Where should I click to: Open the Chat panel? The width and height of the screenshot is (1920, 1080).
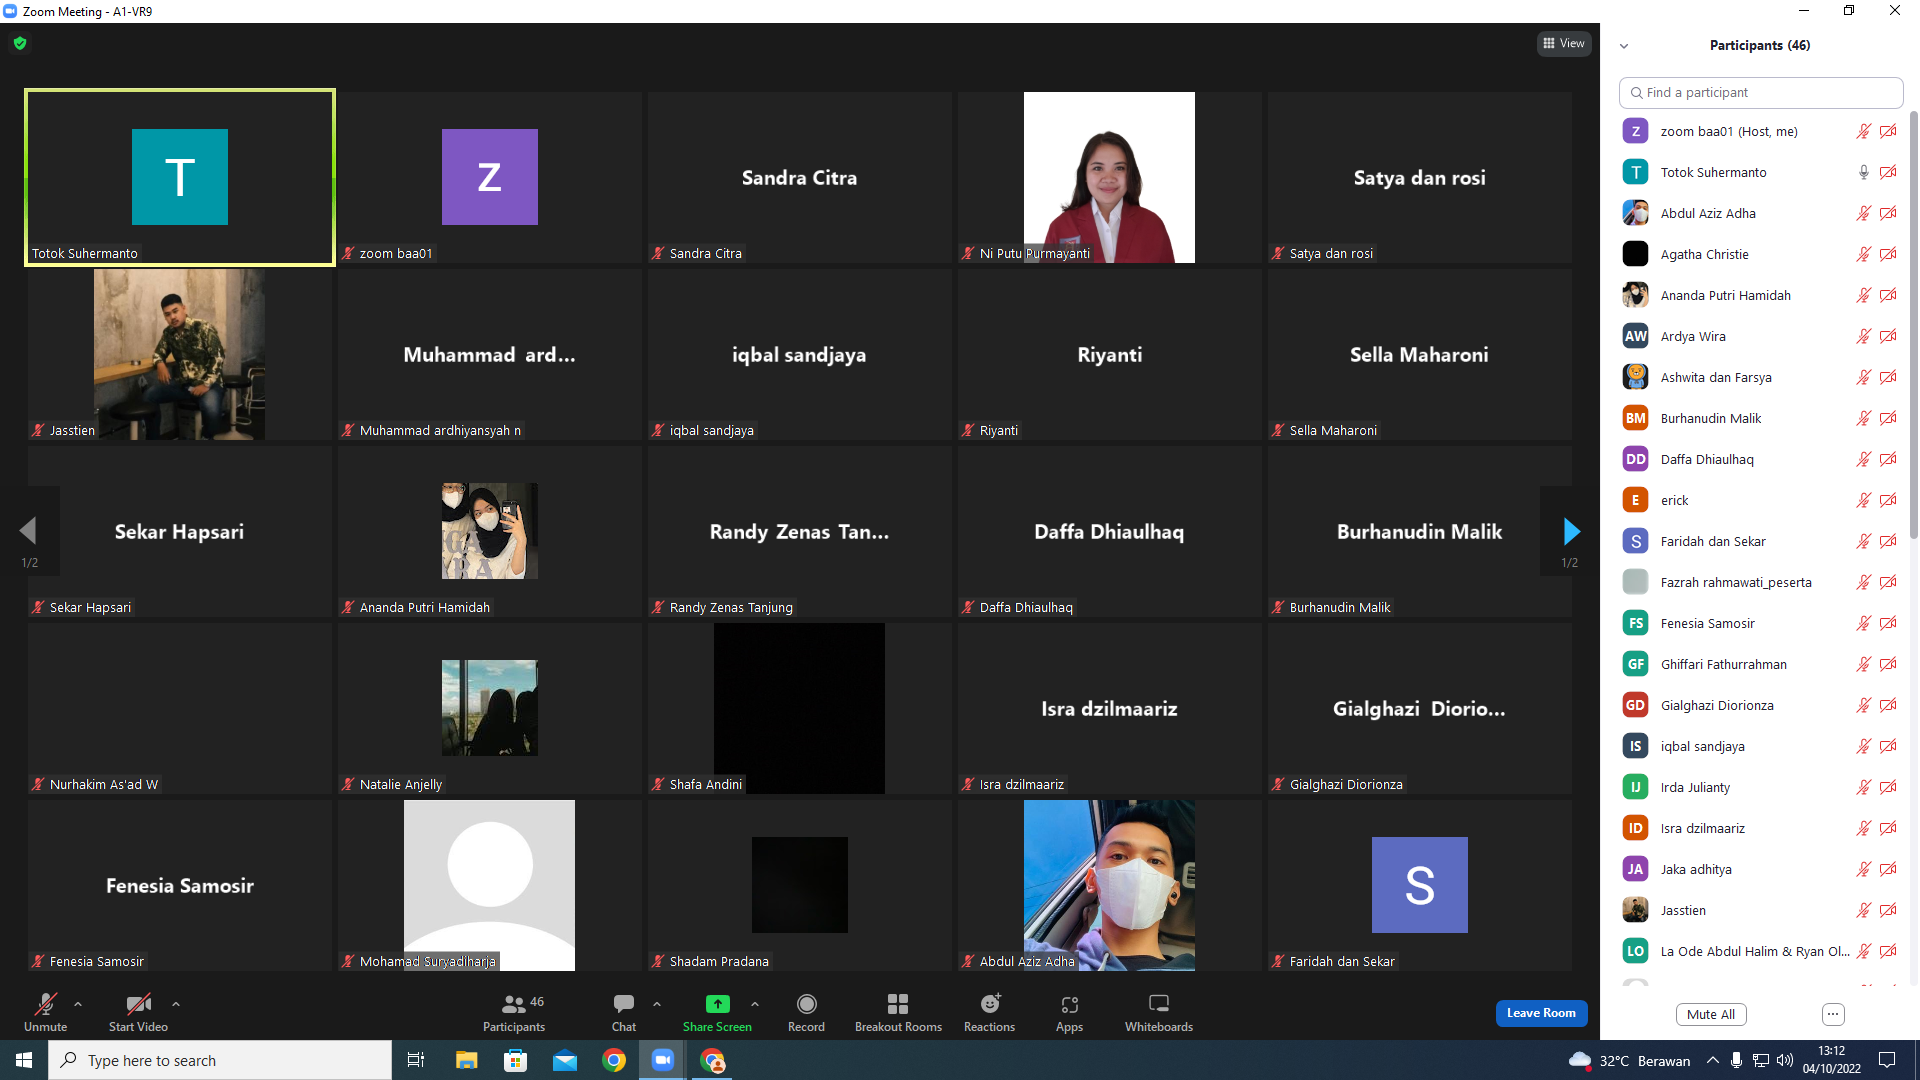(x=624, y=1012)
